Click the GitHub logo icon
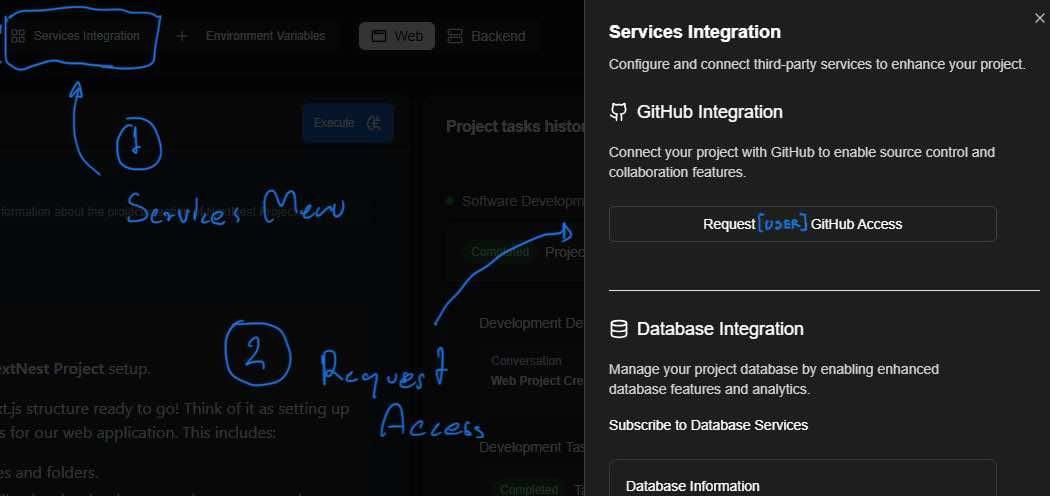 618,112
